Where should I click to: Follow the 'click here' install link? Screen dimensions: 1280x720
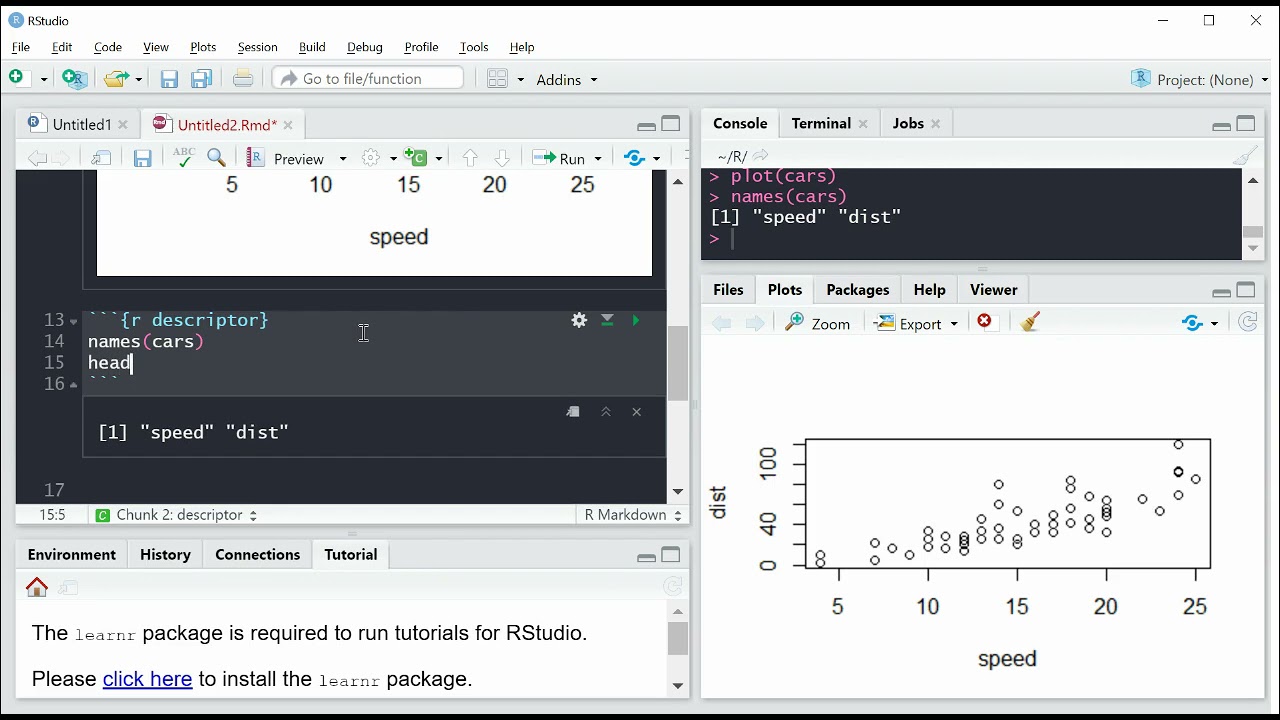pyautogui.click(x=147, y=679)
